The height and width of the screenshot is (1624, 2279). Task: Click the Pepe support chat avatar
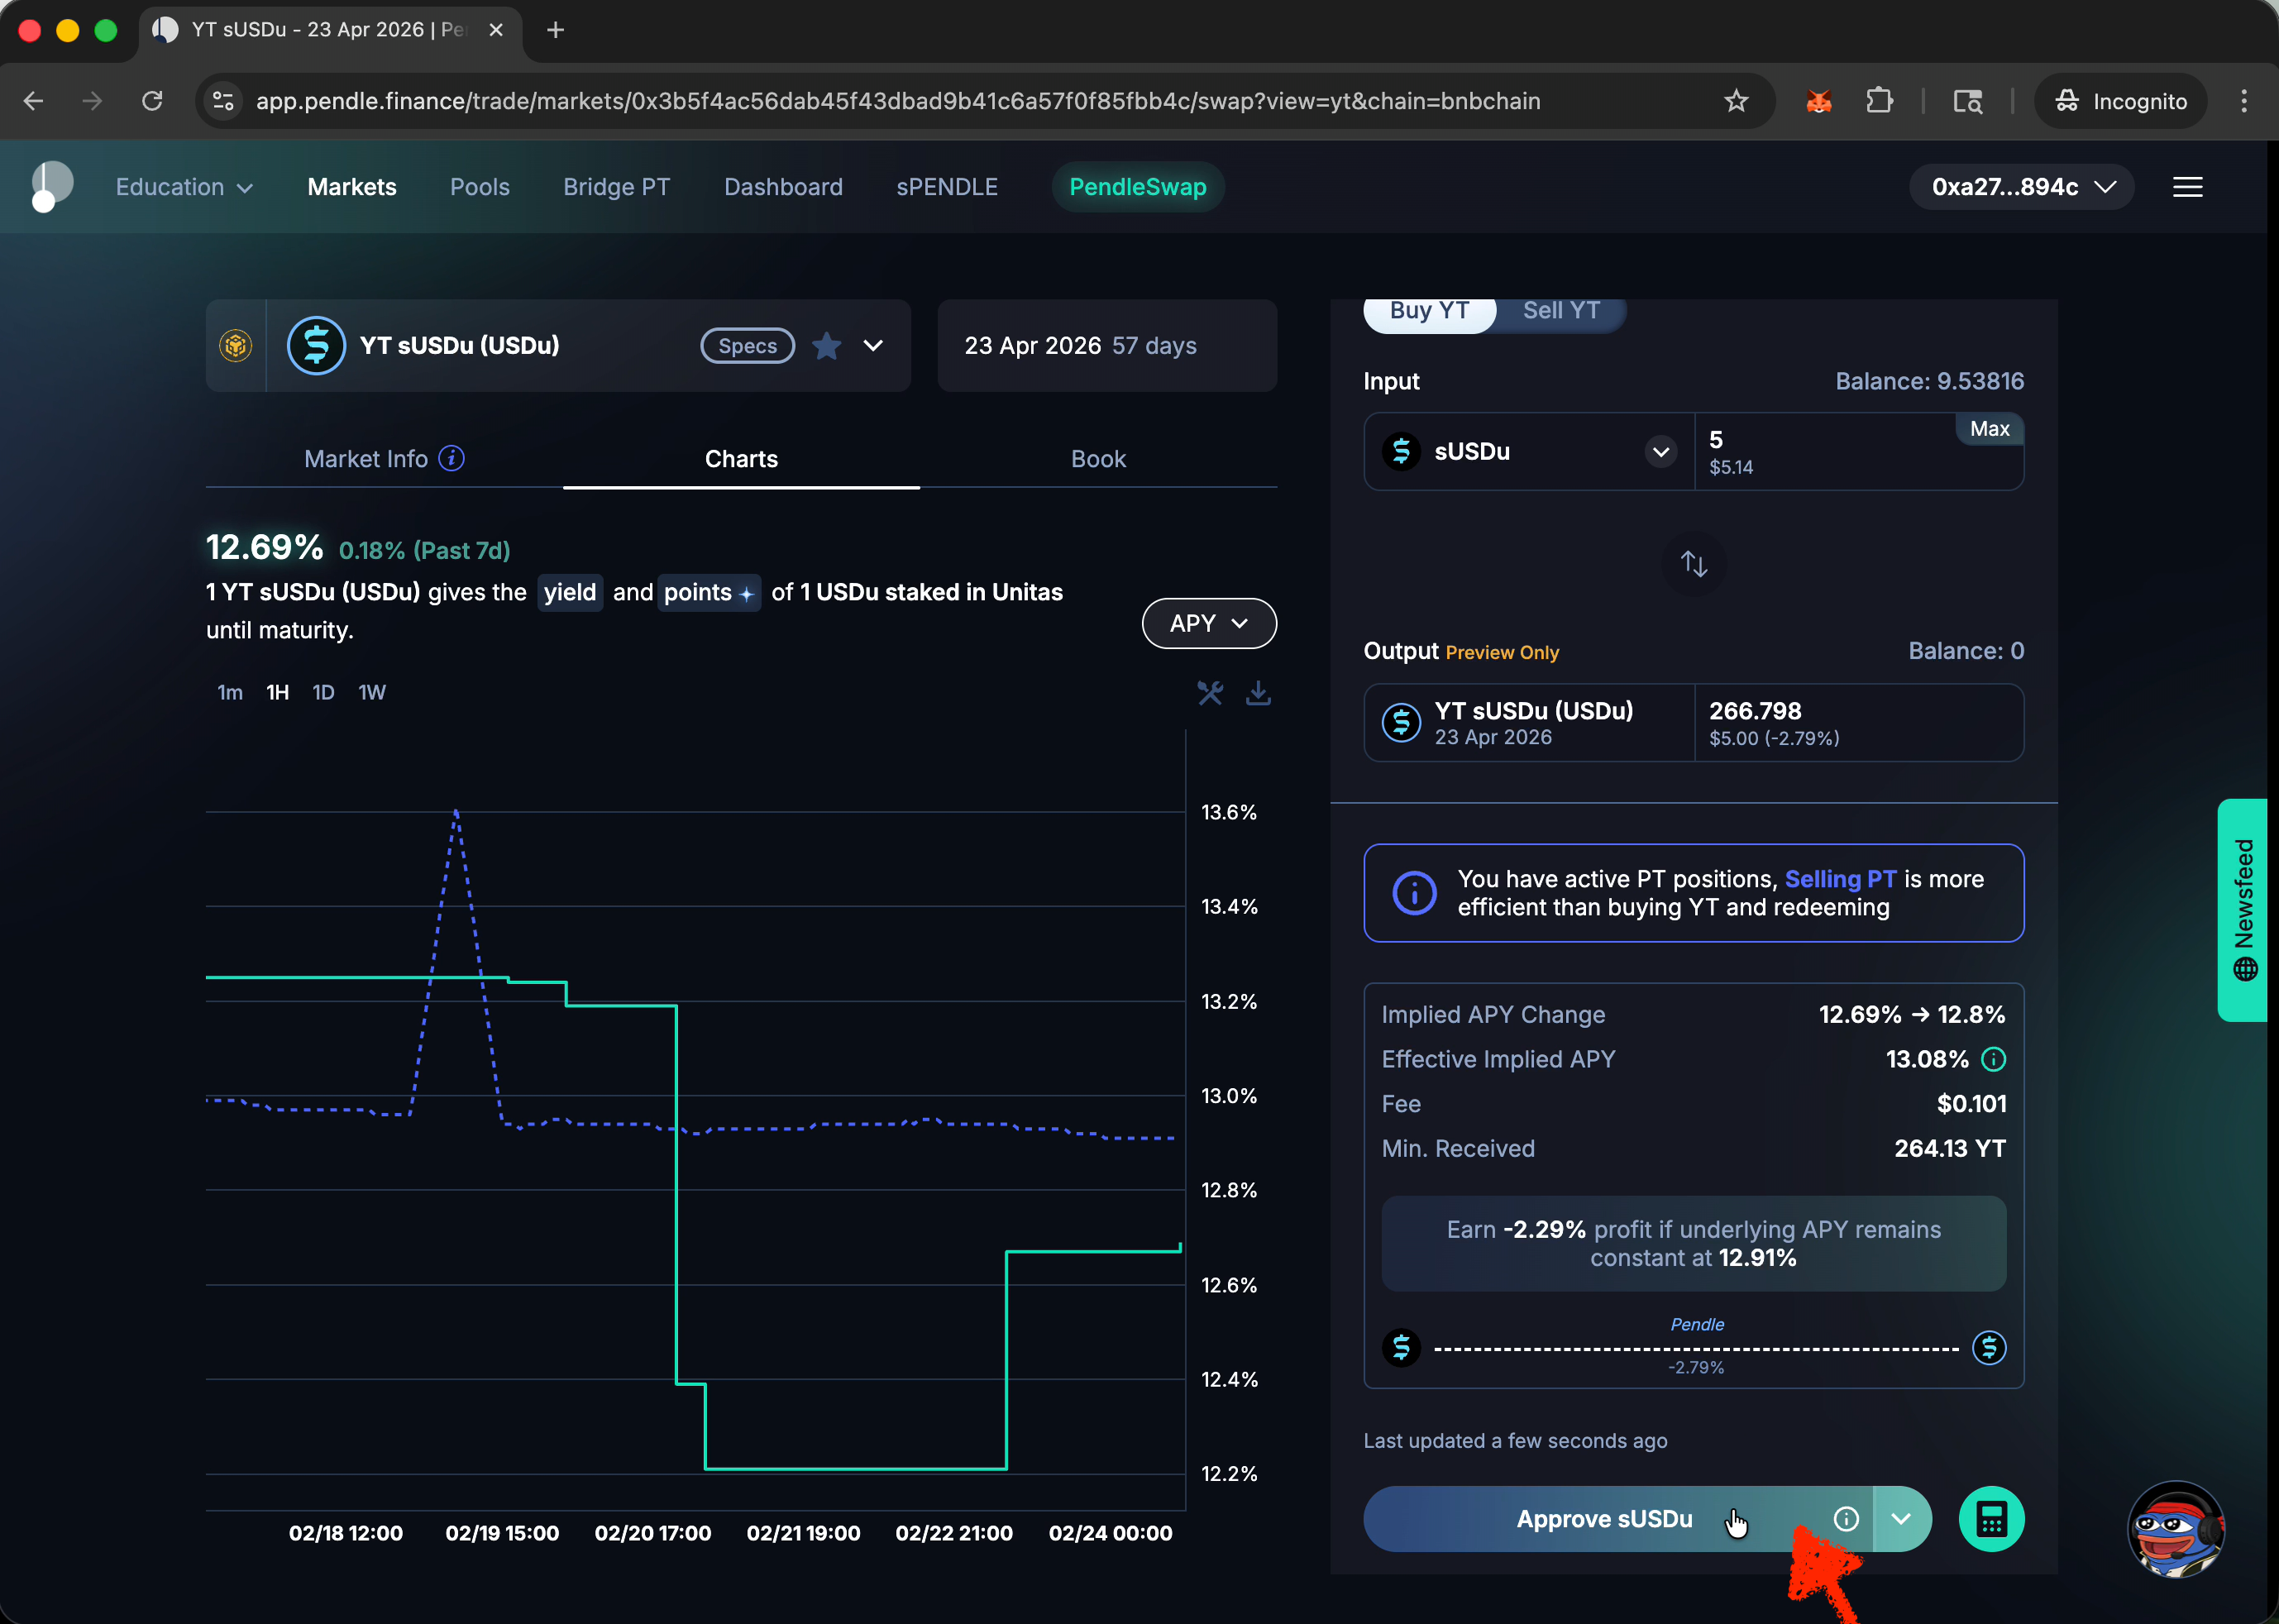[x=2175, y=1528]
